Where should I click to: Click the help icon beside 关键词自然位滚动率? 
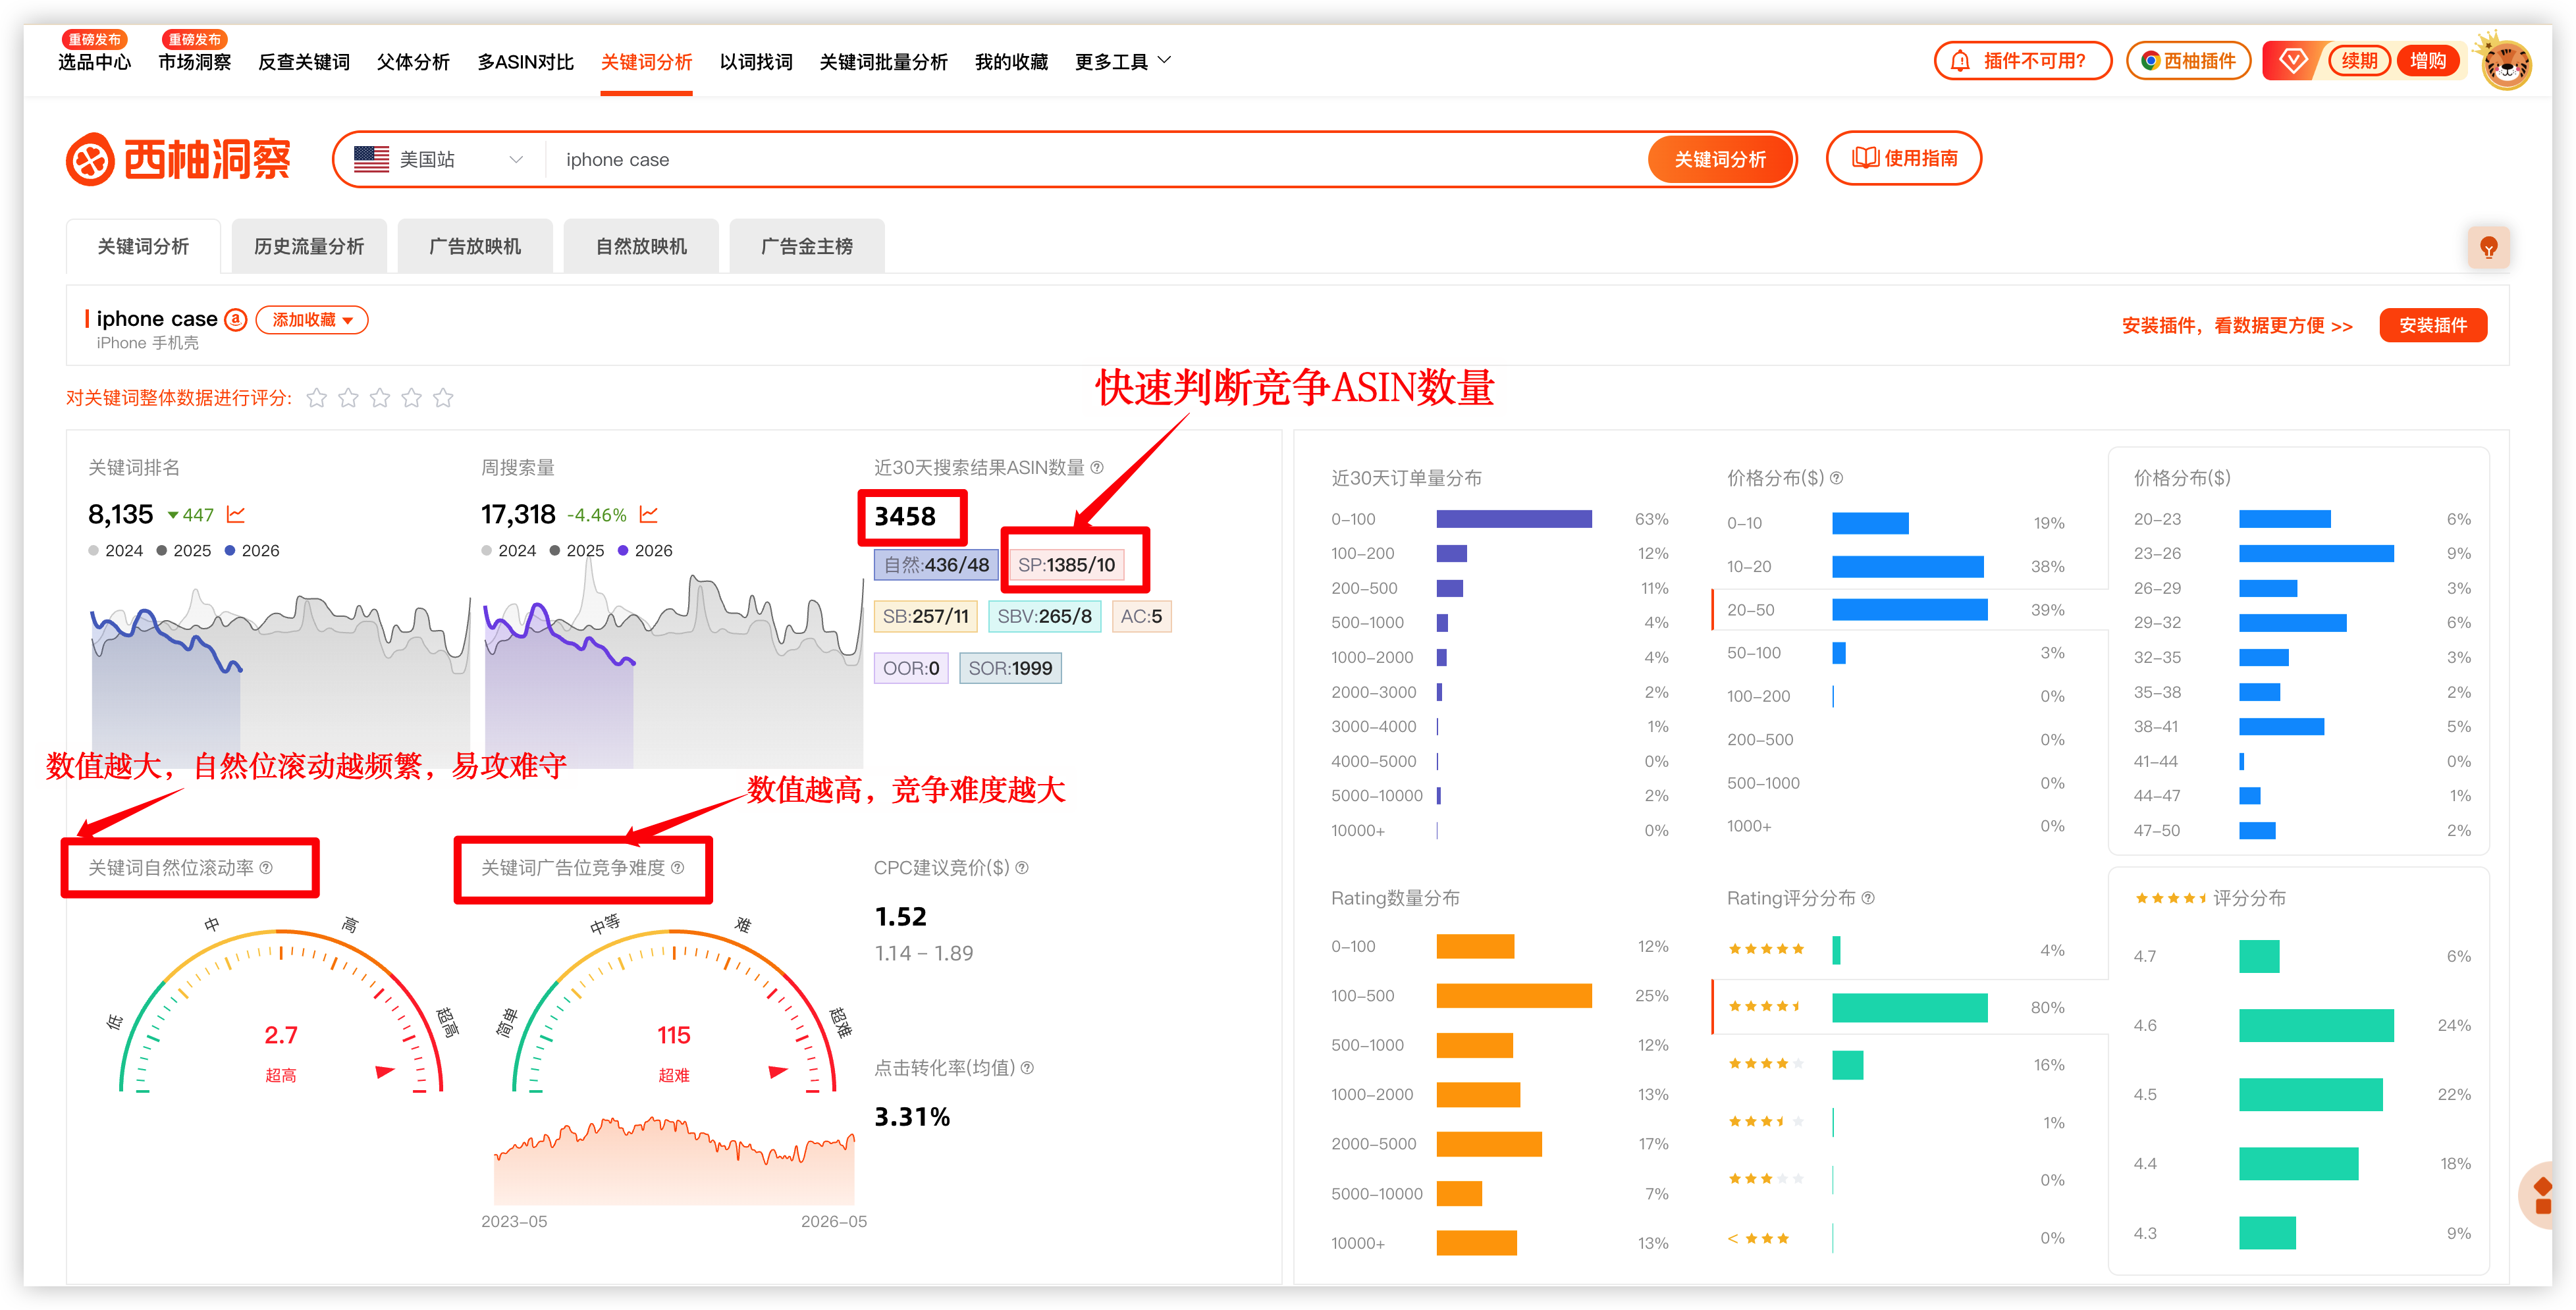click(x=266, y=867)
